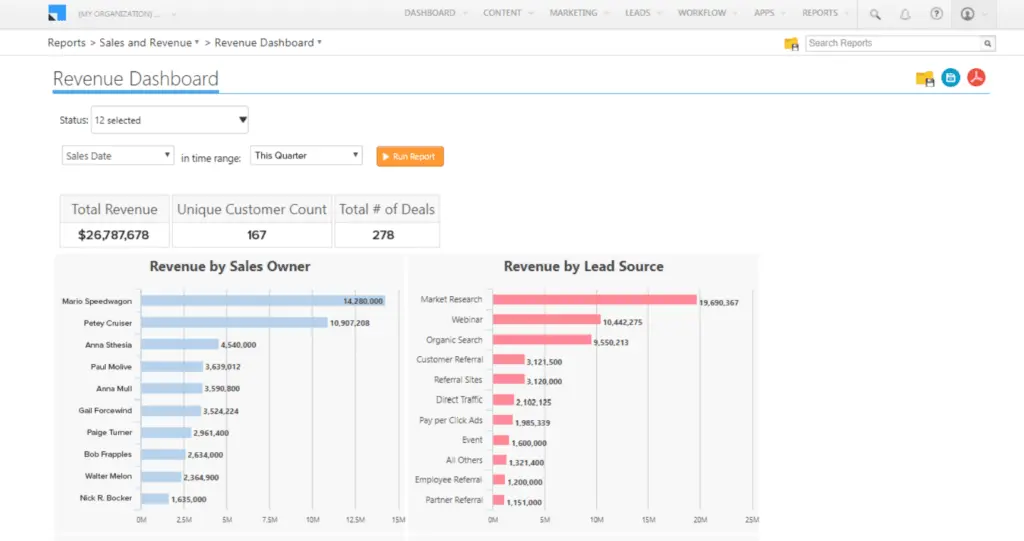
Task: Open Revenue Dashboard breadcrumb dropdown
Action: [x=268, y=42]
